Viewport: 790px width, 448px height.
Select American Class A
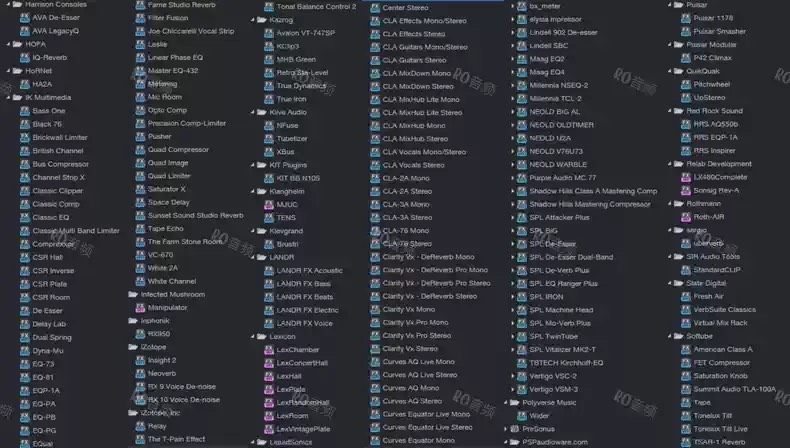point(723,349)
